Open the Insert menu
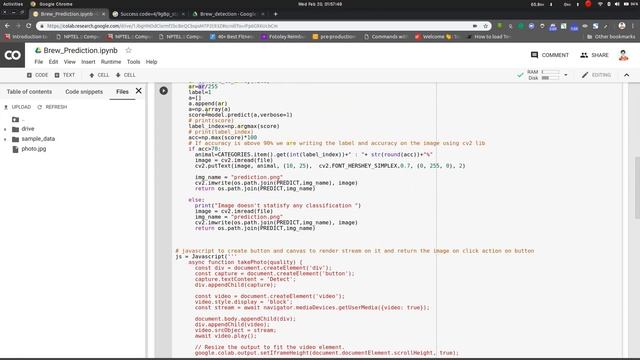 click(88, 62)
